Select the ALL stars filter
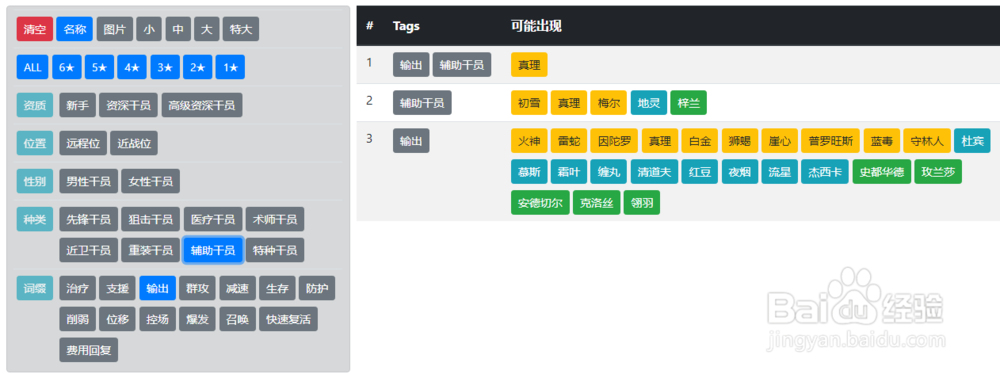Viewport: 1000px width, 374px height. (33, 67)
